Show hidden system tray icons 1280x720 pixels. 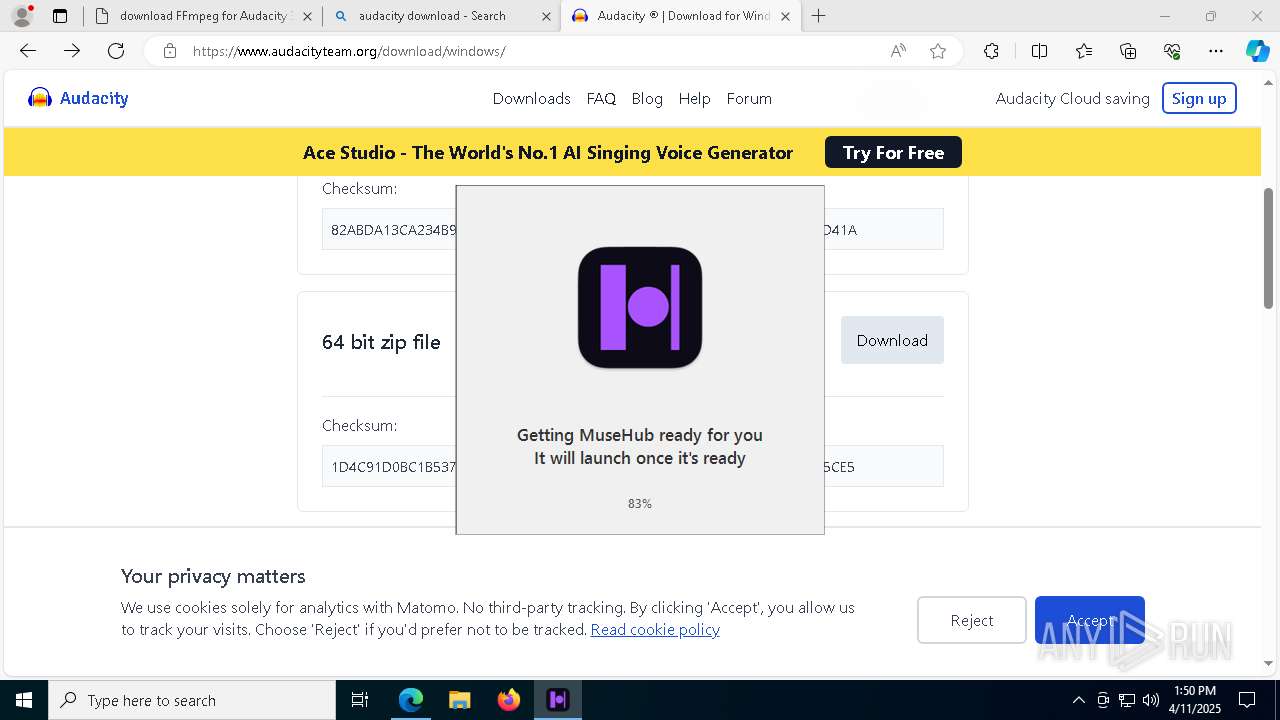(x=1078, y=700)
